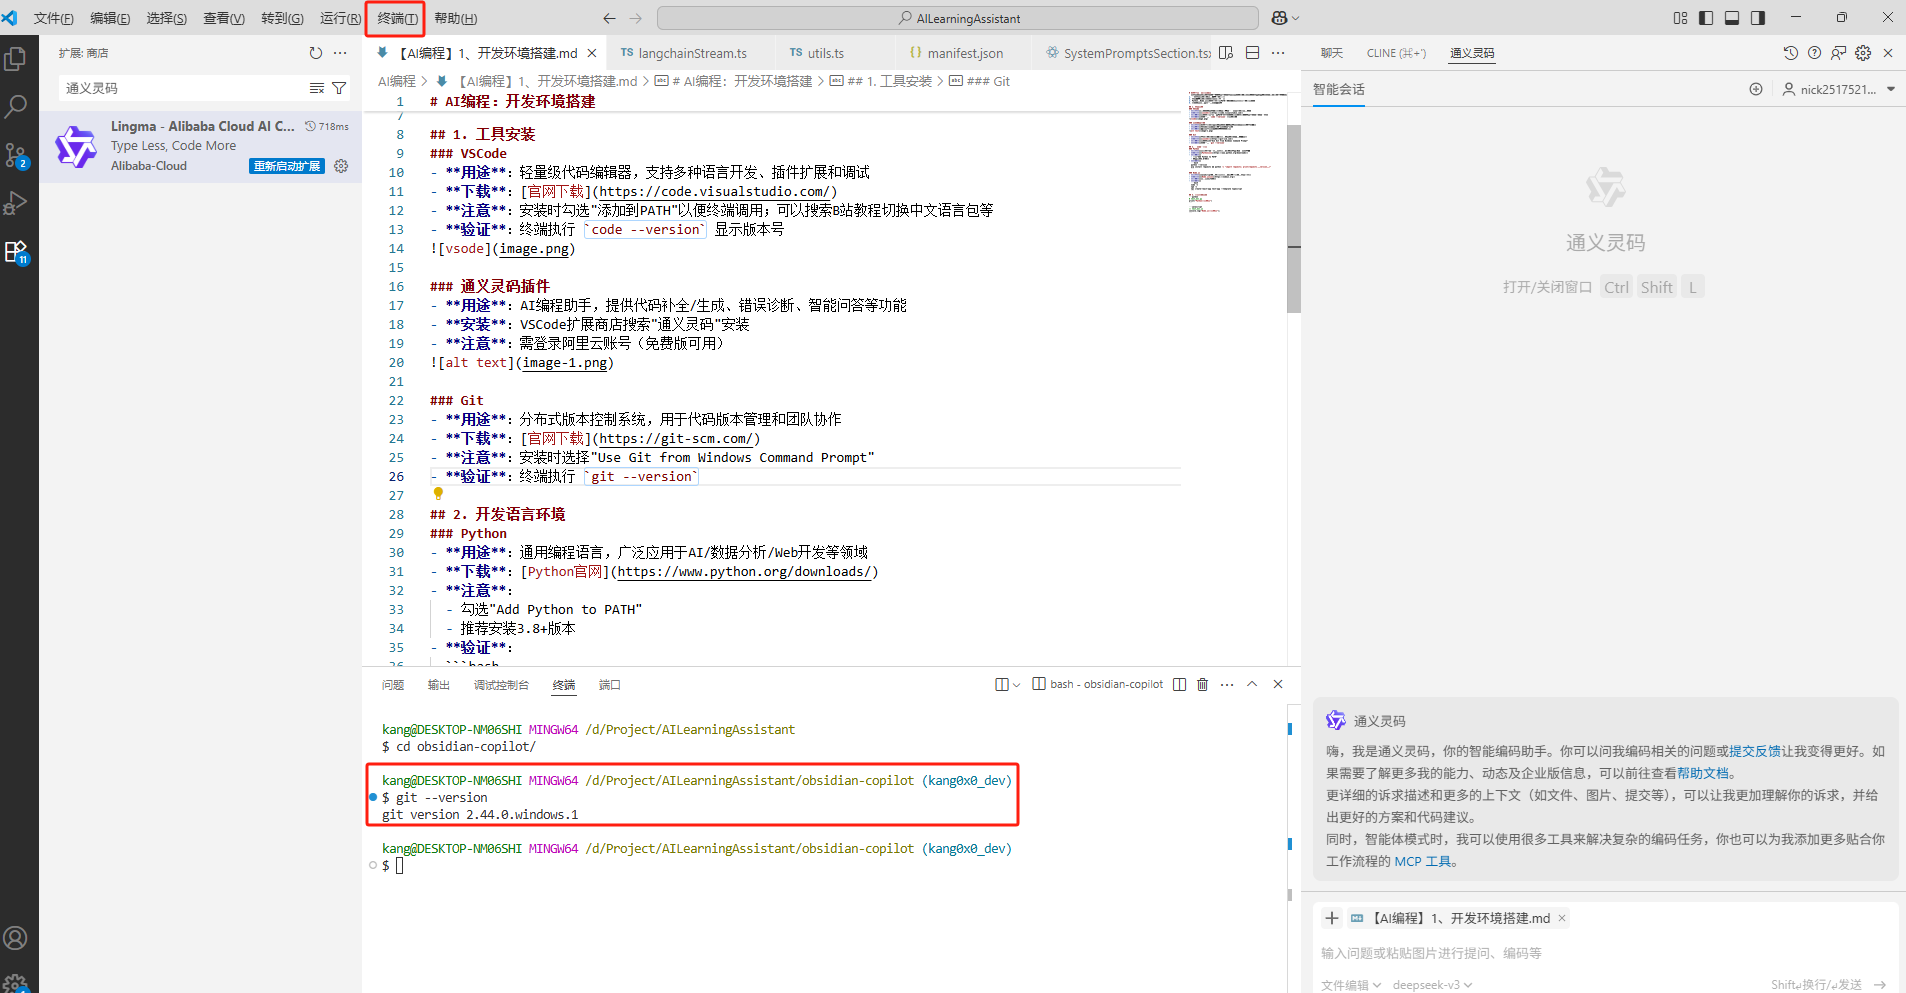
Task: Select bash - obsidian-copilot terminal
Action: tap(1098, 684)
